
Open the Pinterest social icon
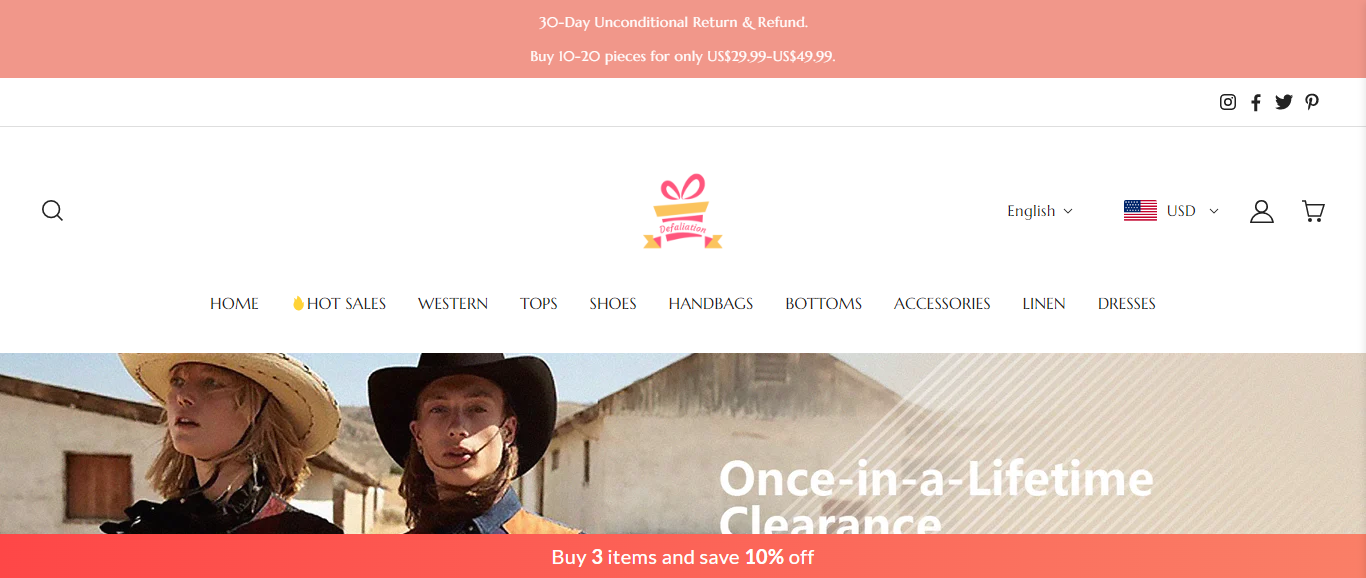click(1312, 102)
